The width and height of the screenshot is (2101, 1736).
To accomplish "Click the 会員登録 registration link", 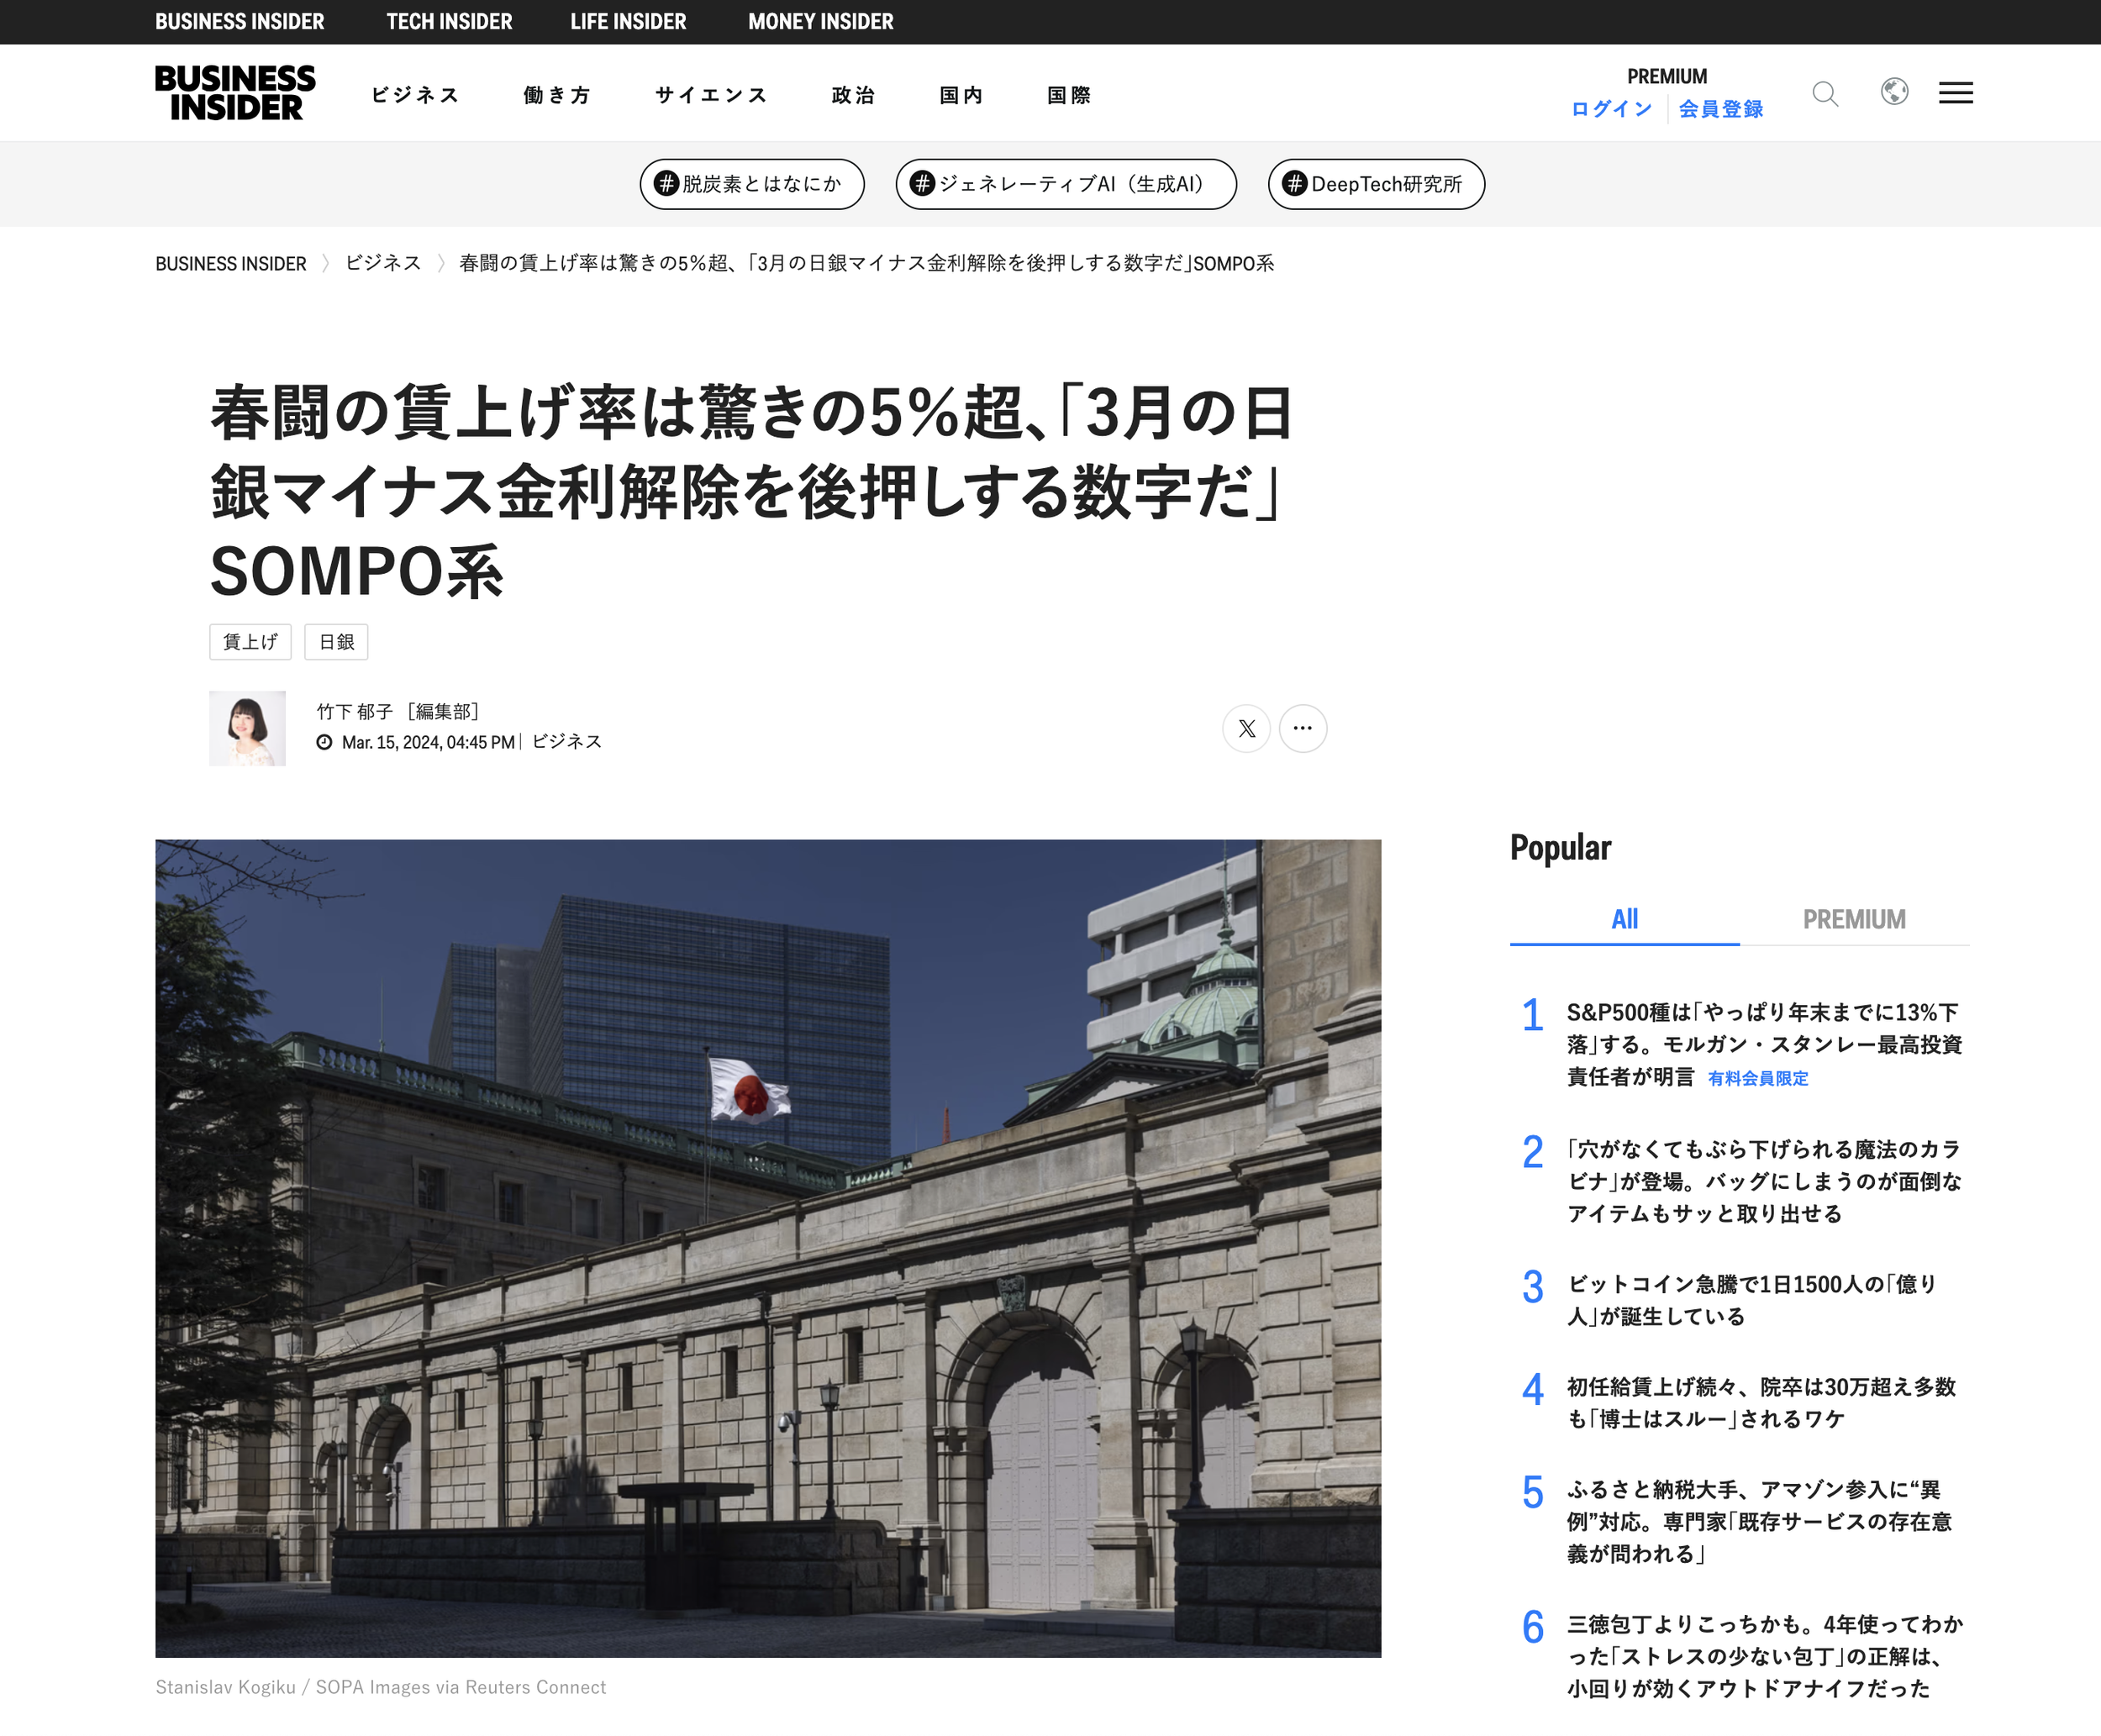I will pos(1720,109).
